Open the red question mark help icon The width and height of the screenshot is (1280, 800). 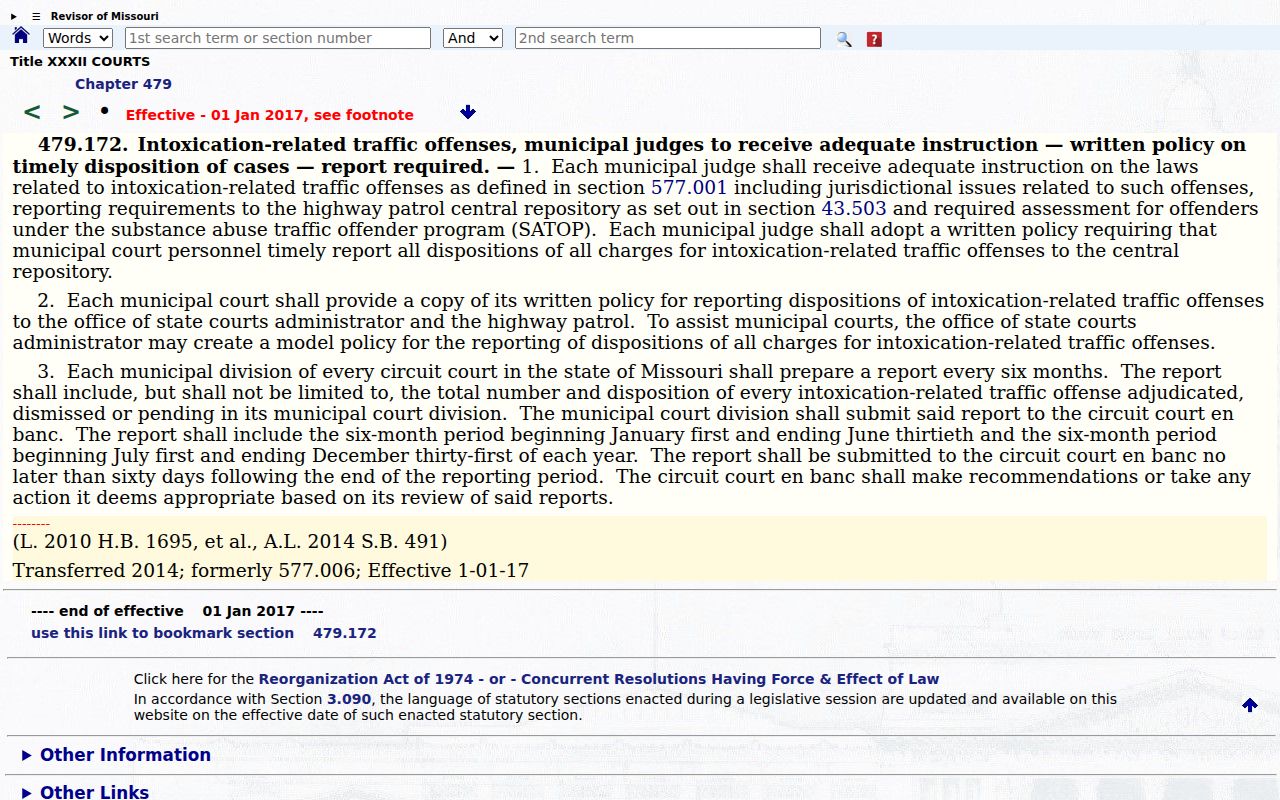(x=874, y=39)
